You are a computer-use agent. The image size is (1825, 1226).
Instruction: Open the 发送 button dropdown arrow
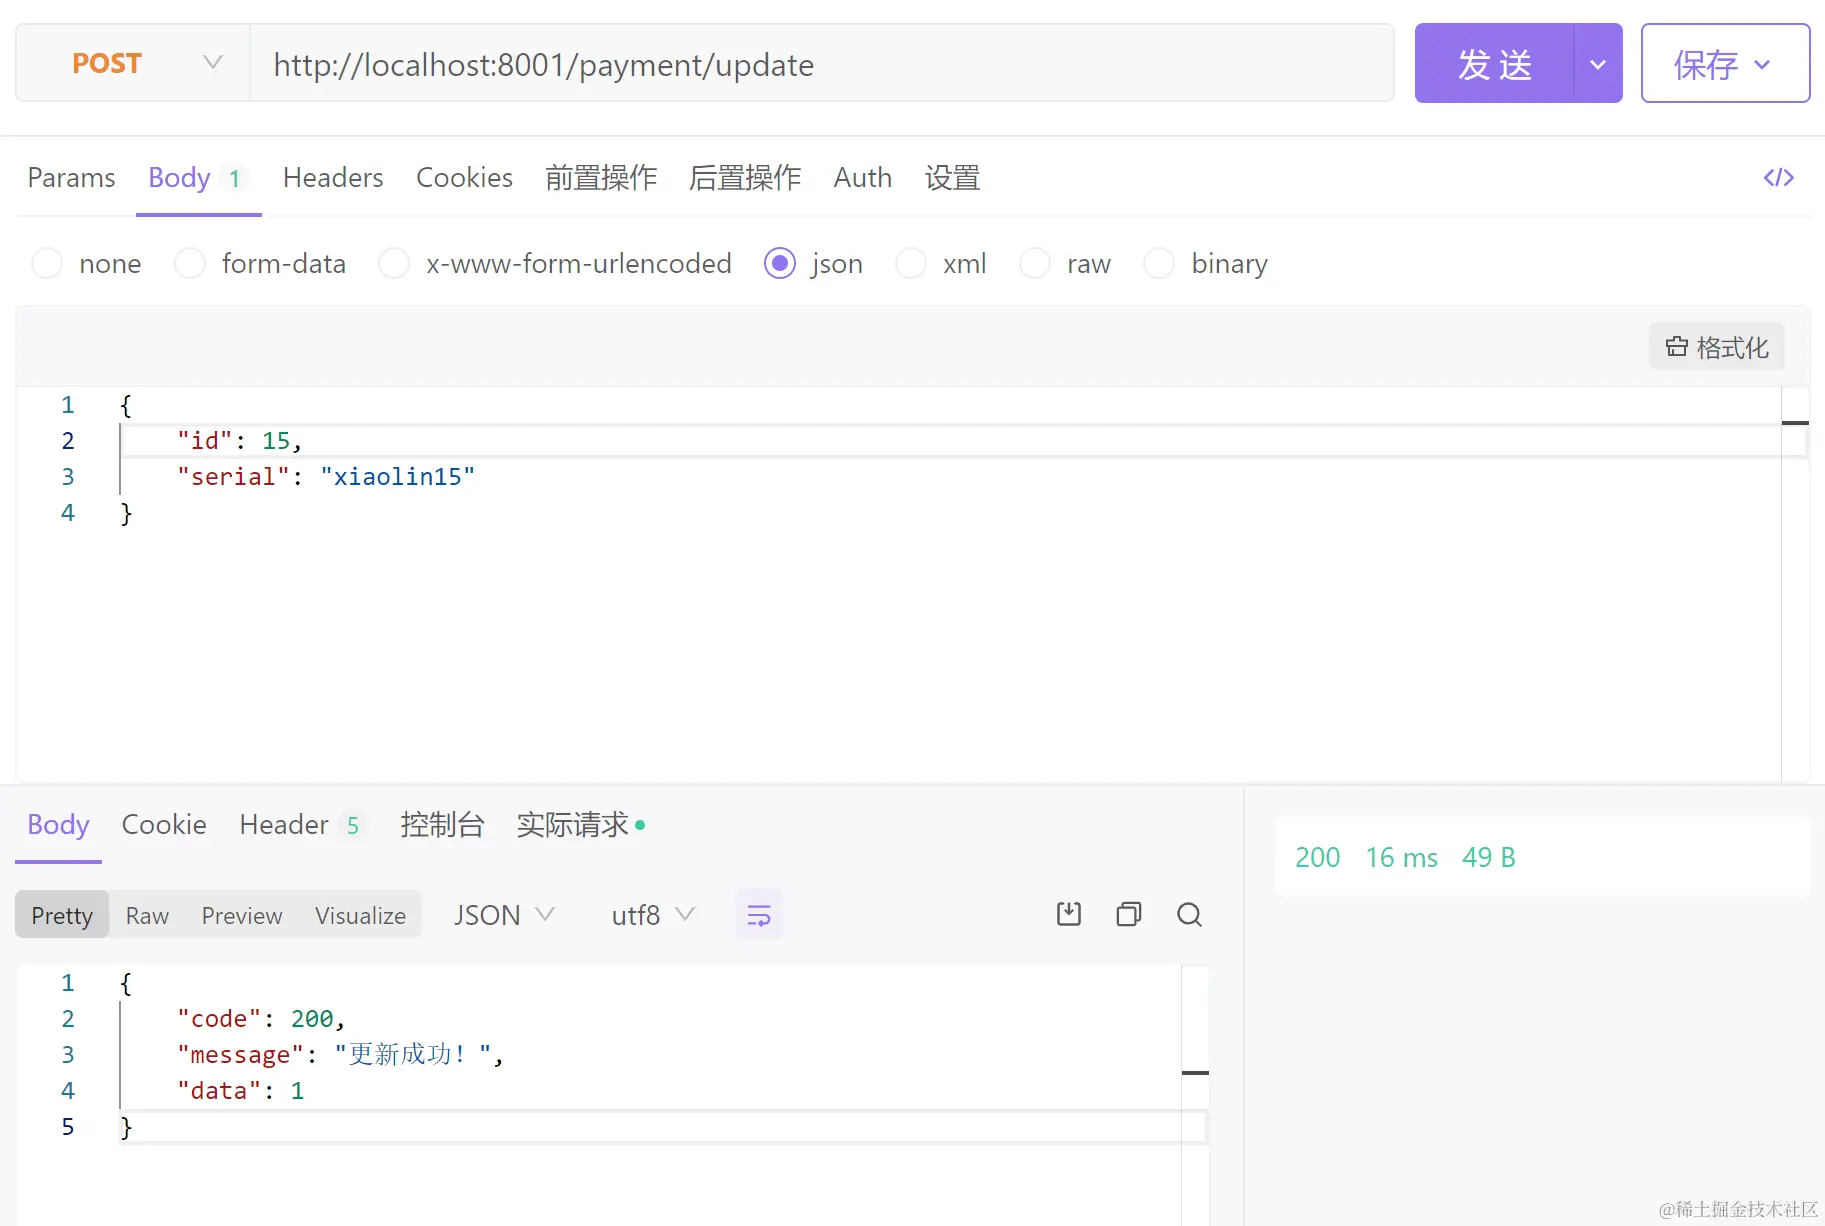click(x=1597, y=62)
